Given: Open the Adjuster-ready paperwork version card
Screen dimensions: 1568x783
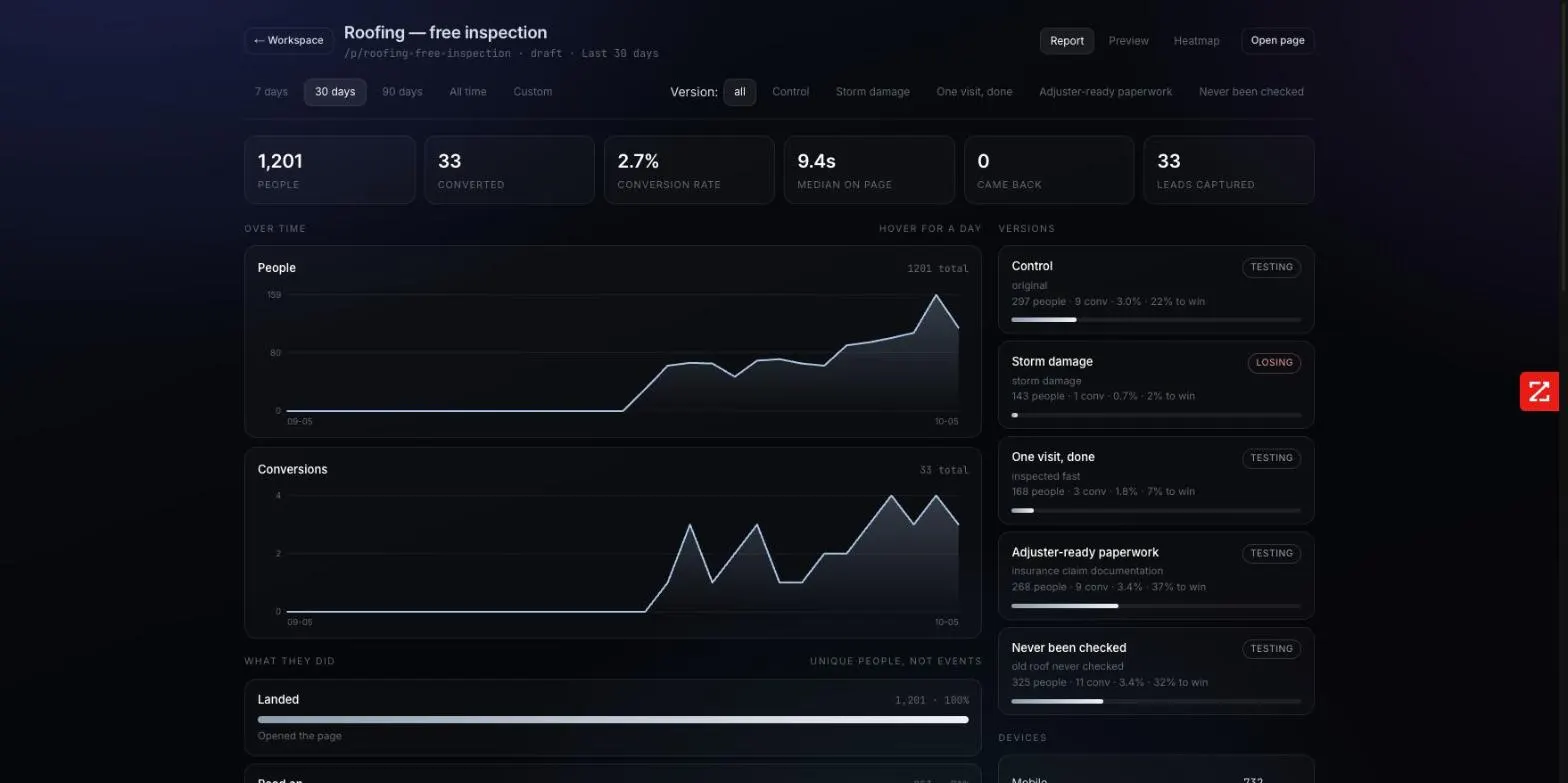Looking at the screenshot, I should [x=1156, y=576].
